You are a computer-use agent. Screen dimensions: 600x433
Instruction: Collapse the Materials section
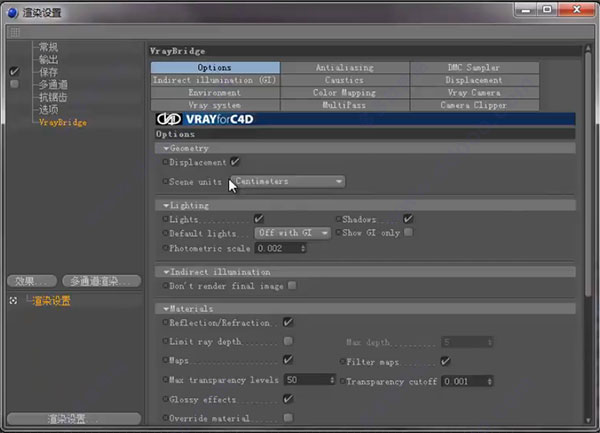[x=166, y=309]
